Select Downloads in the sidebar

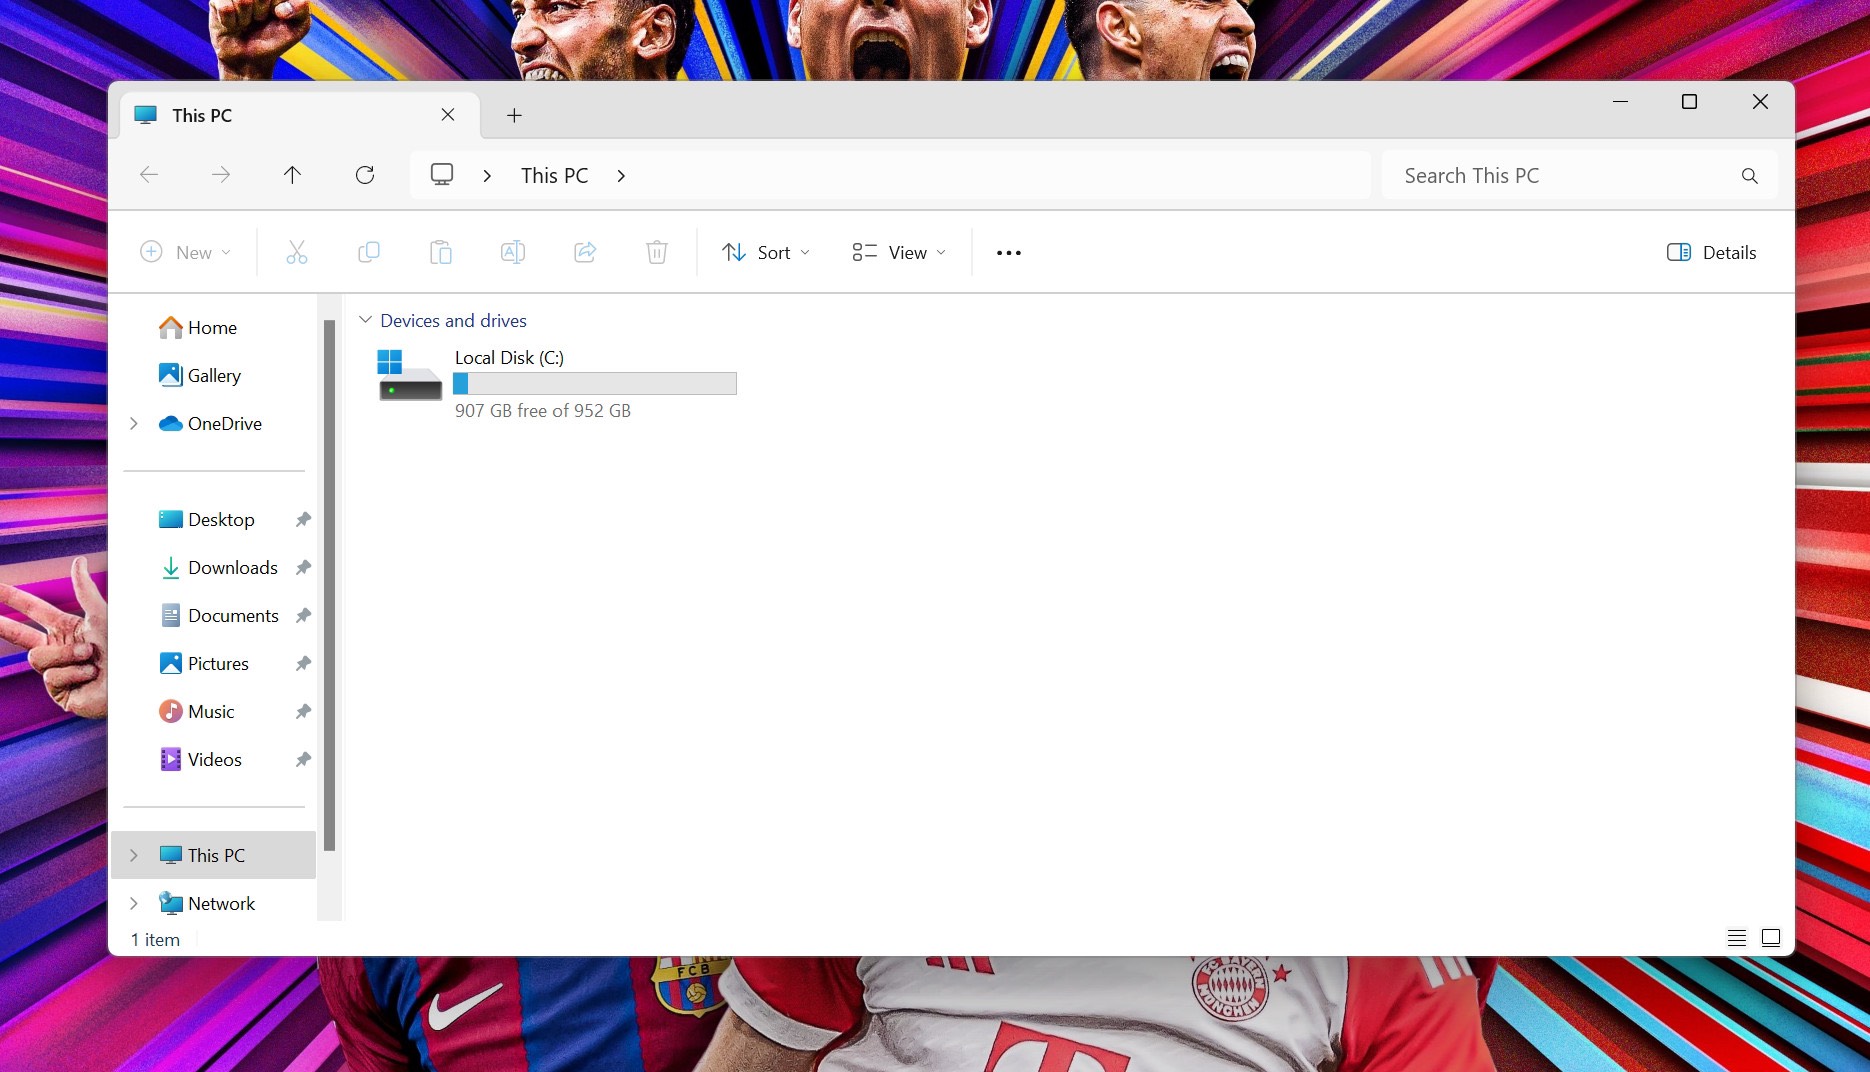[232, 568]
